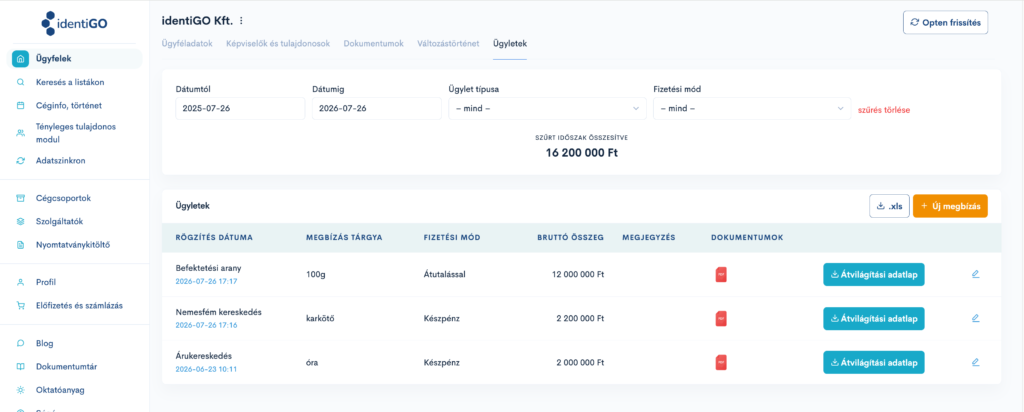Image resolution: width=1024 pixels, height=412 pixels.
Task: Click the Dátumig date field
Action: 376,108
